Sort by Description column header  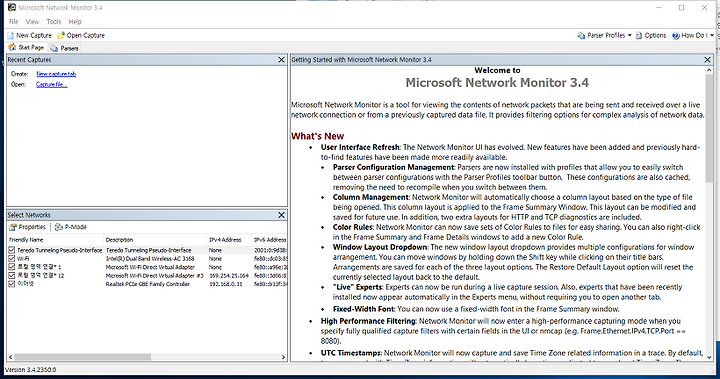click(x=155, y=239)
